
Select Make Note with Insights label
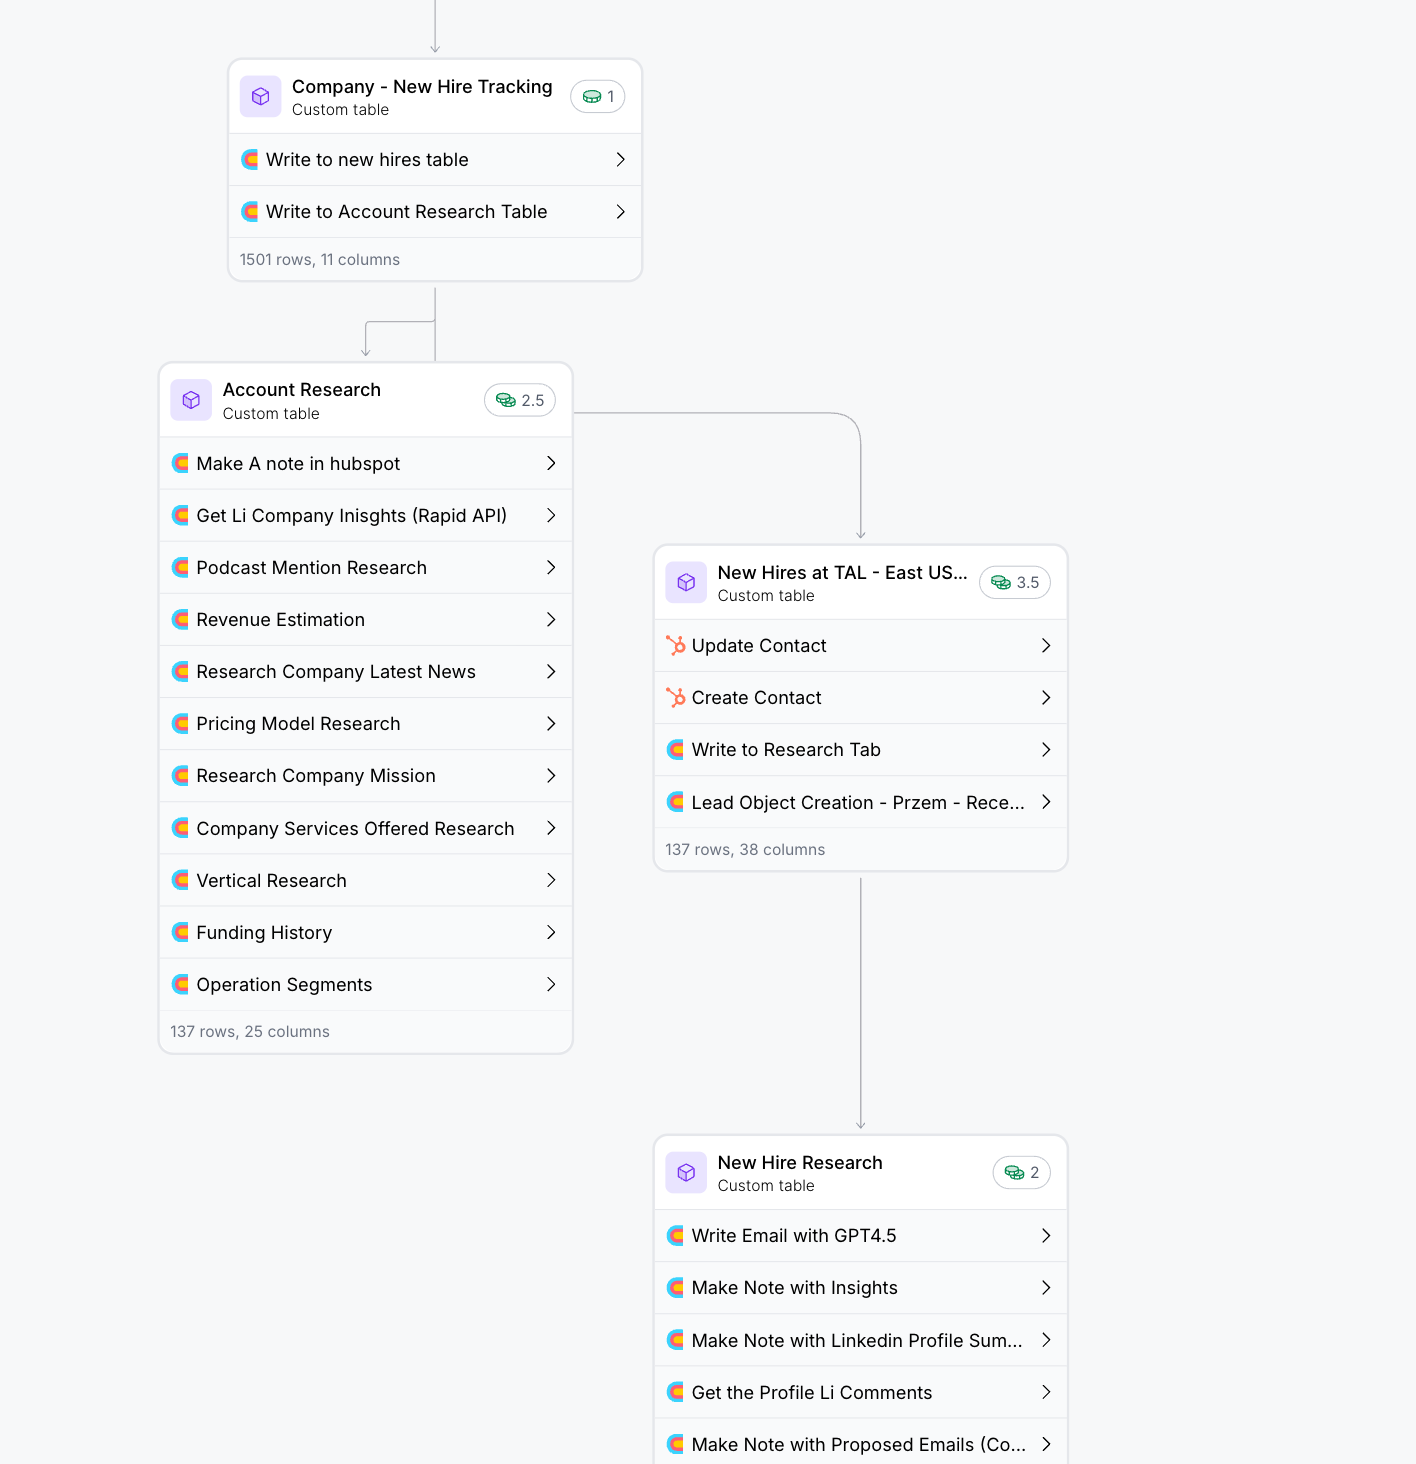[x=795, y=1288]
